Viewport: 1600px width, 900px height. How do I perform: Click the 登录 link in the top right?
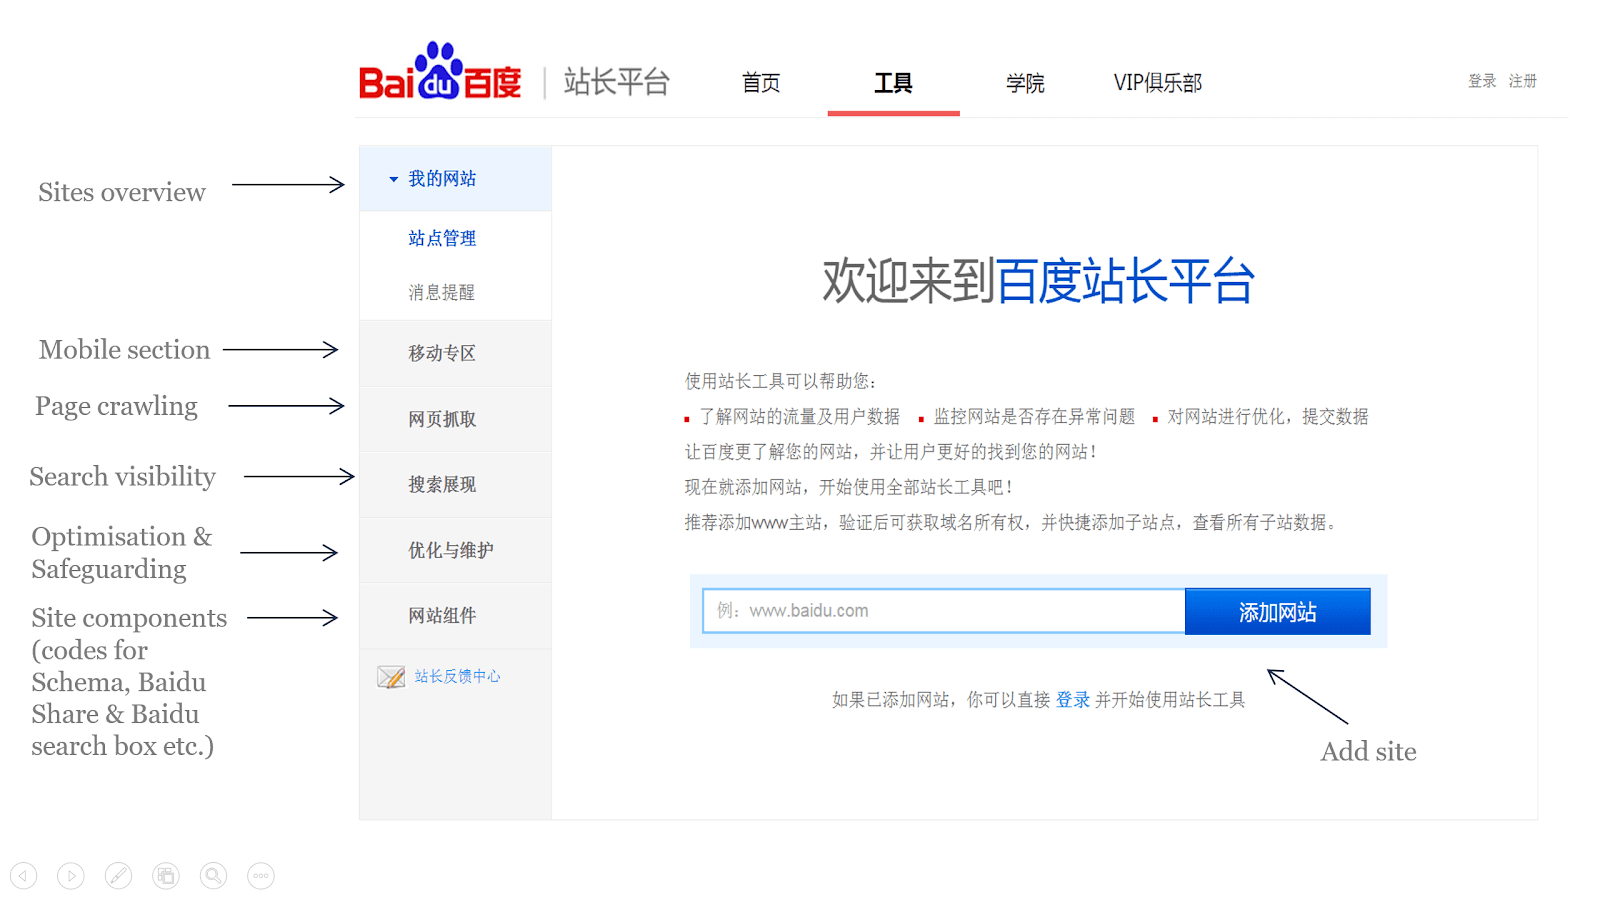pos(1482,81)
